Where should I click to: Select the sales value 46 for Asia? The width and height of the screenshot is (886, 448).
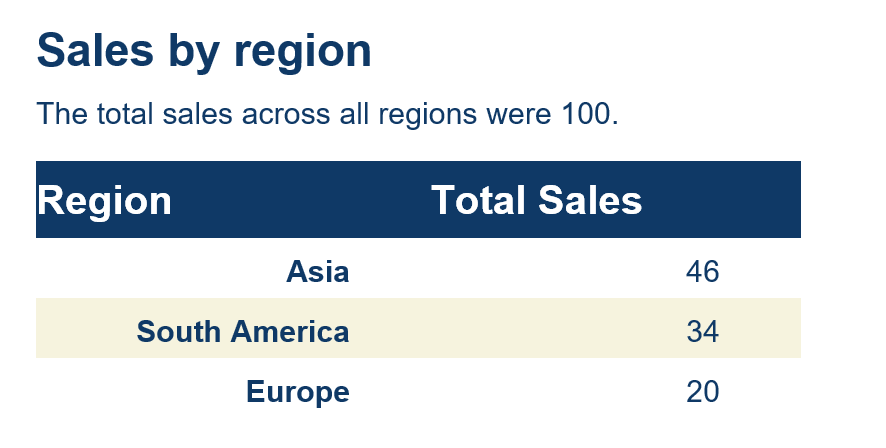pos(703,272)
